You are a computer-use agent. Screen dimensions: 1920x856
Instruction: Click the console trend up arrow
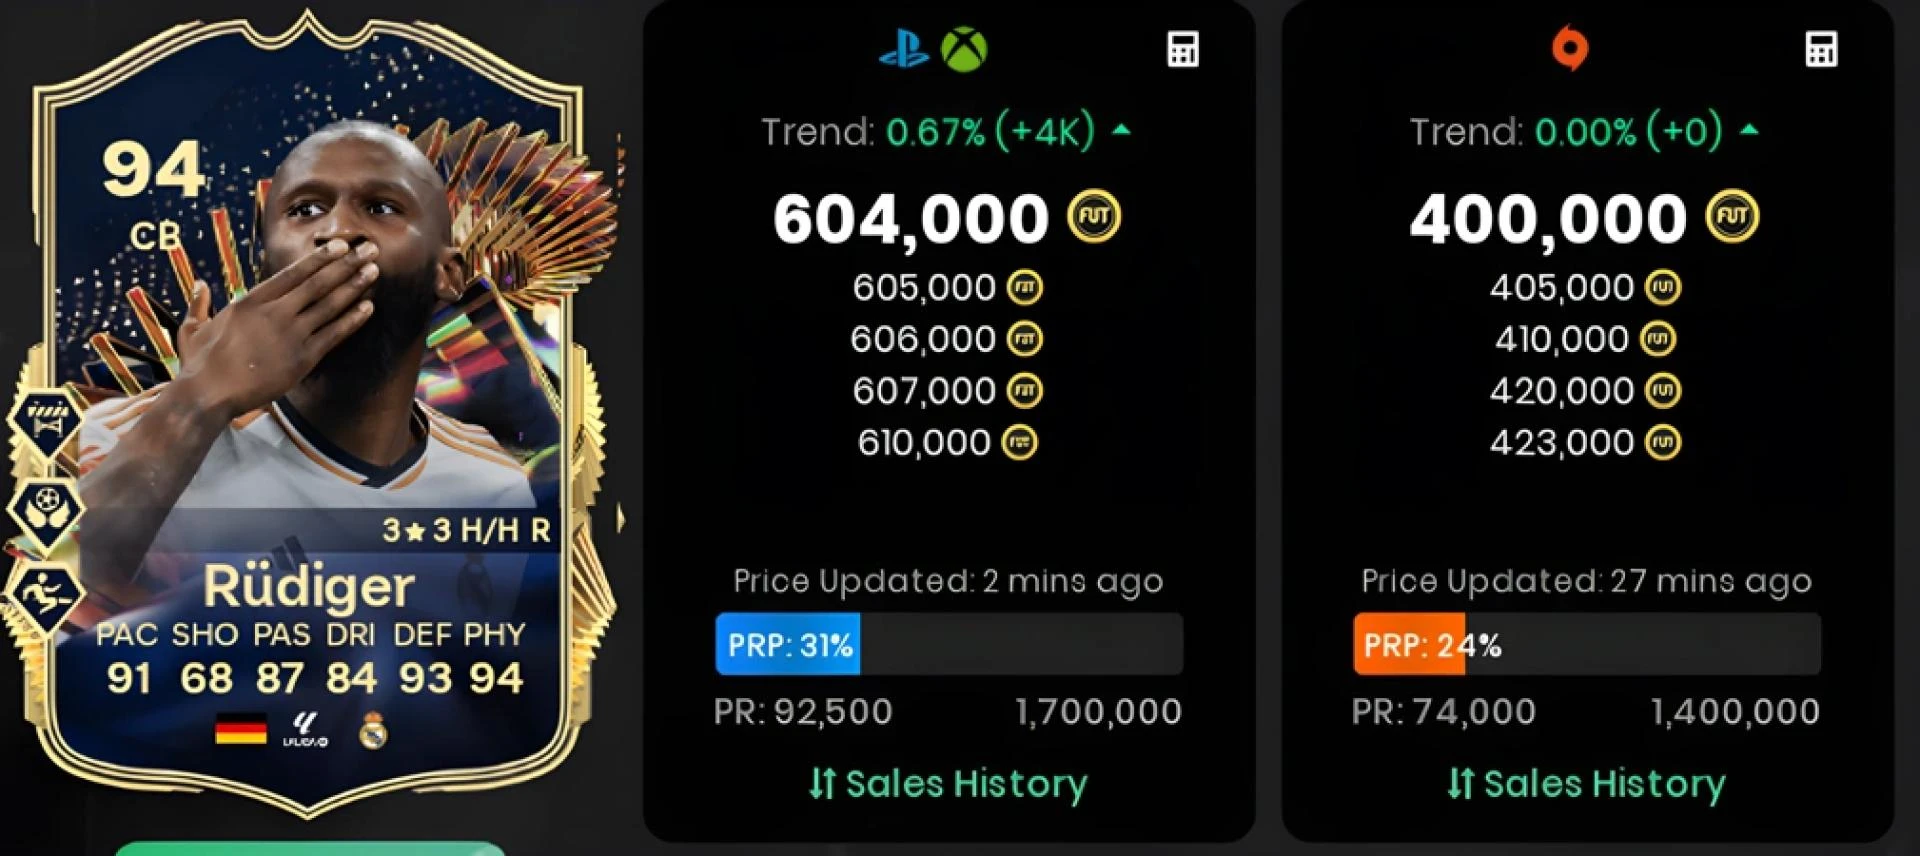click(x=1121, y=129)
